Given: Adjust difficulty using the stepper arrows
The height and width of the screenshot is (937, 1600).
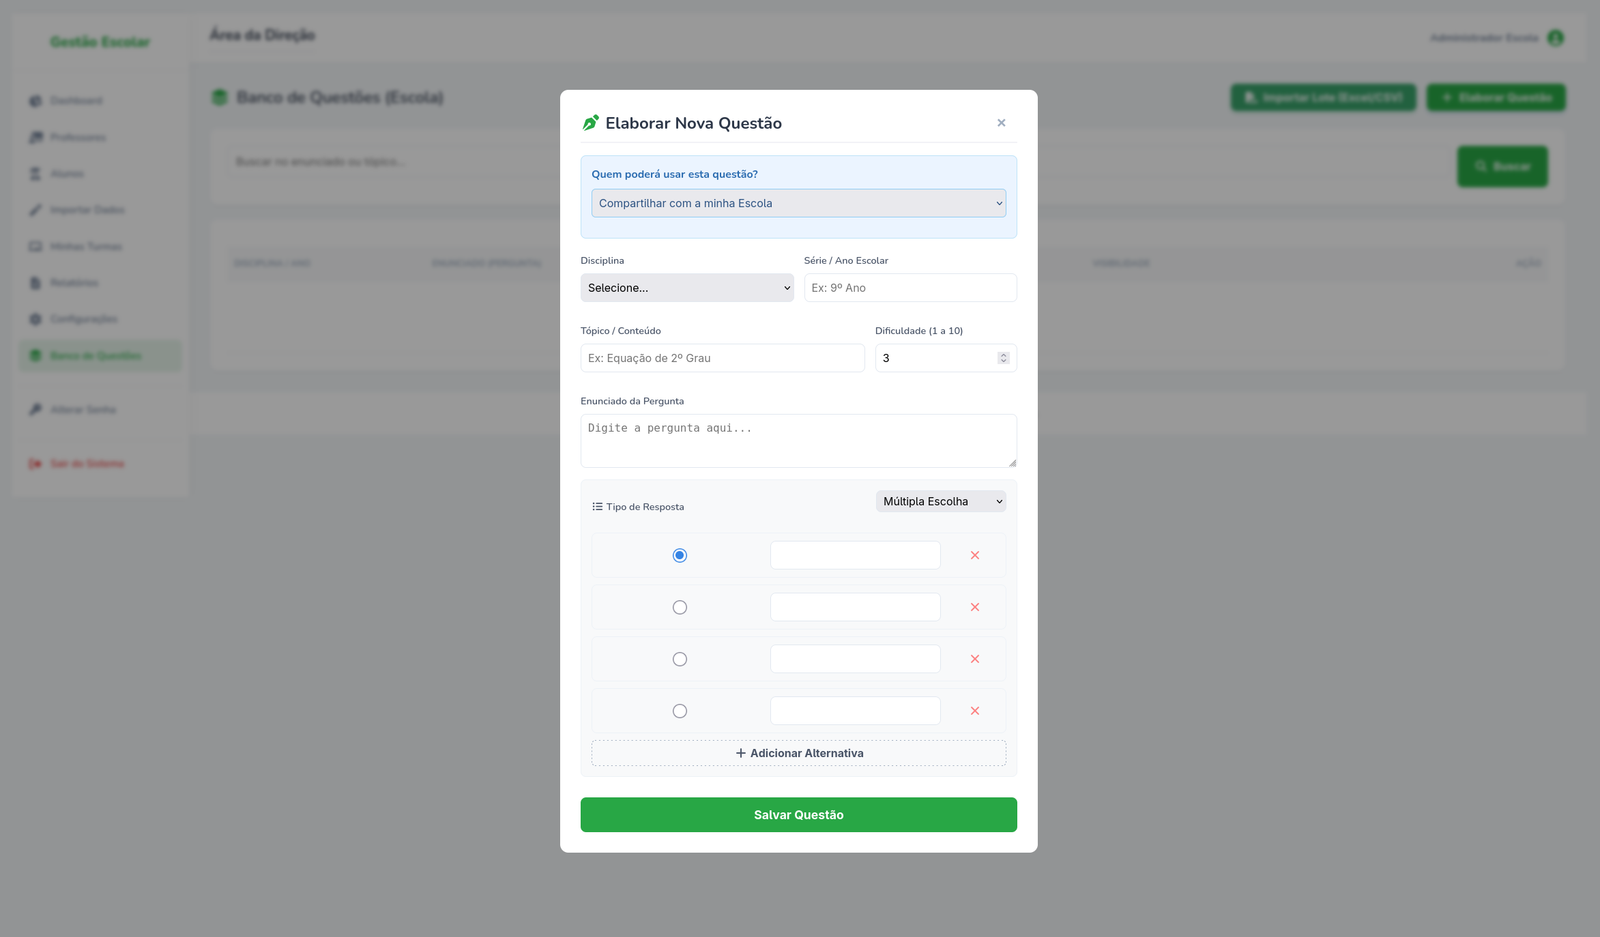Looking at the screenshot, I should click(x=1003, y=358).
